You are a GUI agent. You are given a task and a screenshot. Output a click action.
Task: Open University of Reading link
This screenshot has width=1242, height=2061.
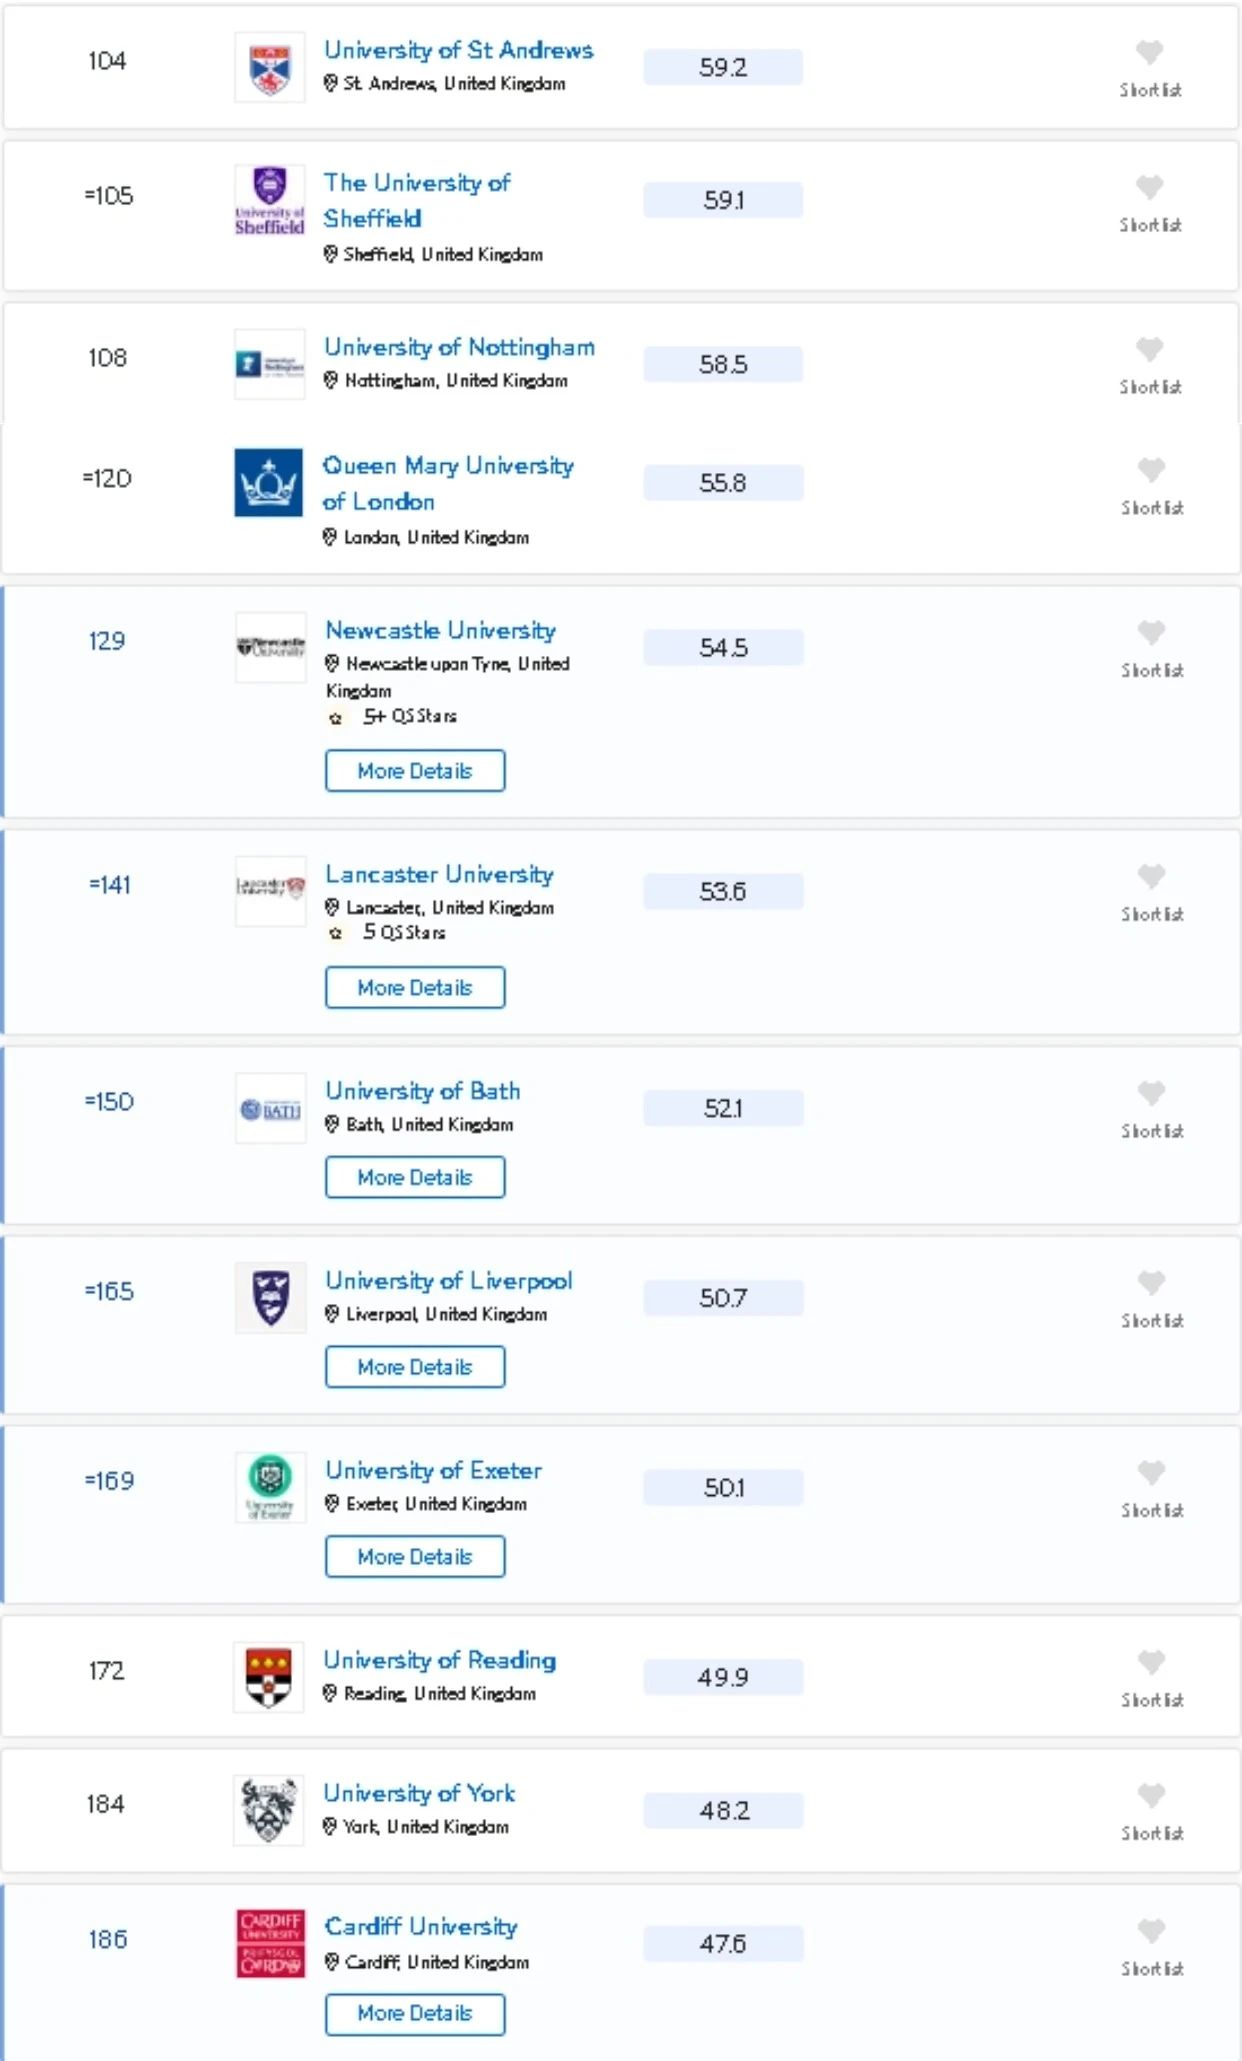(x=439, y=1660)
